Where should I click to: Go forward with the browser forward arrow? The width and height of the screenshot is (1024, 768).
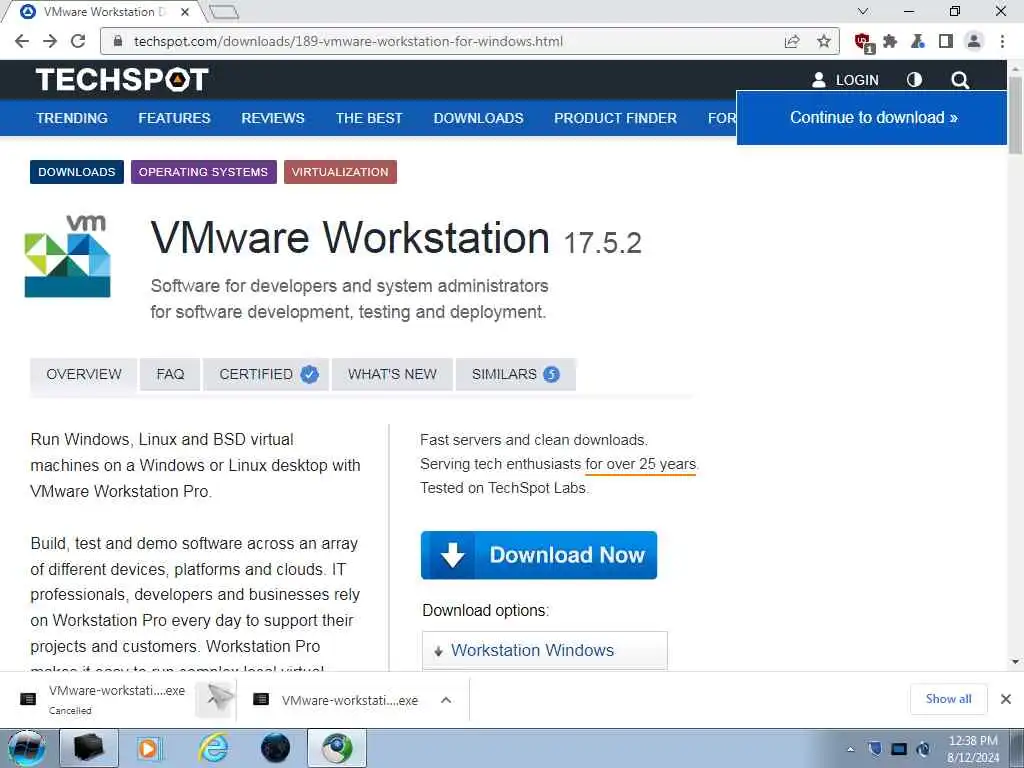coord(50,41)
